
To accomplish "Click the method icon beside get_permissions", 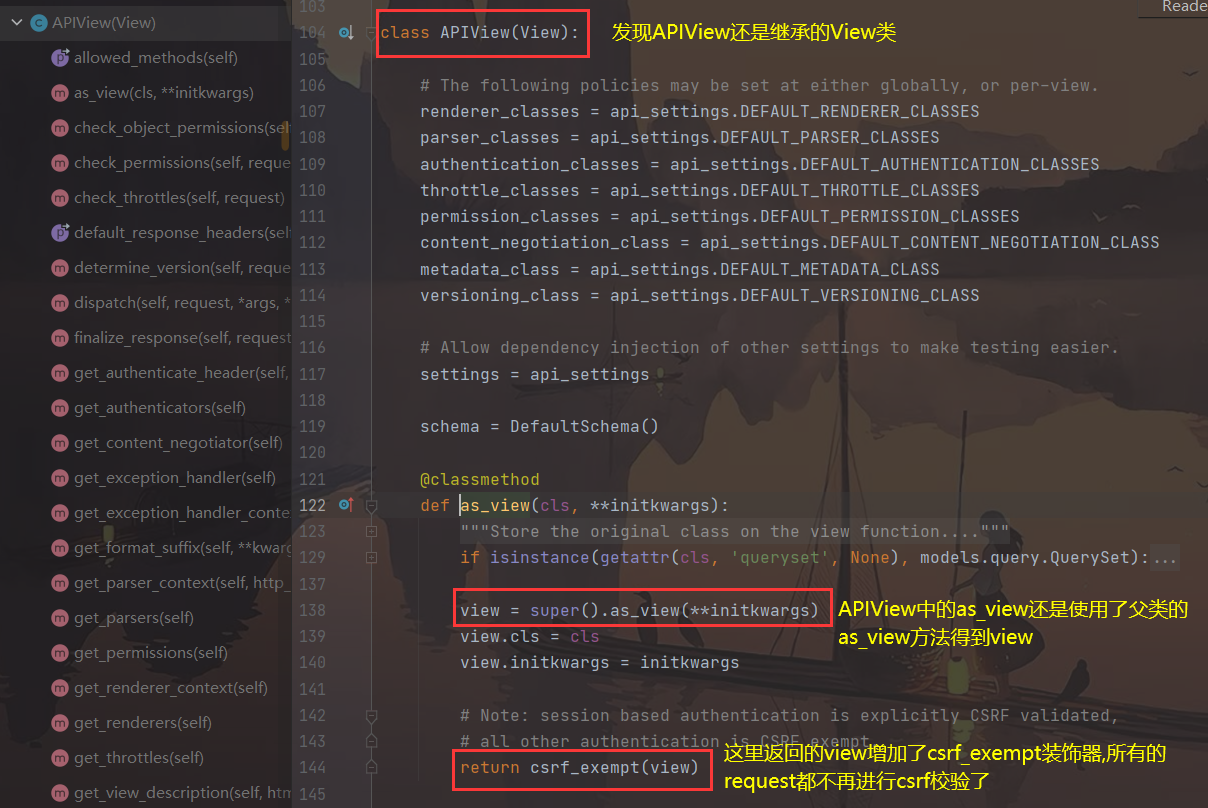I will (60, 653).
